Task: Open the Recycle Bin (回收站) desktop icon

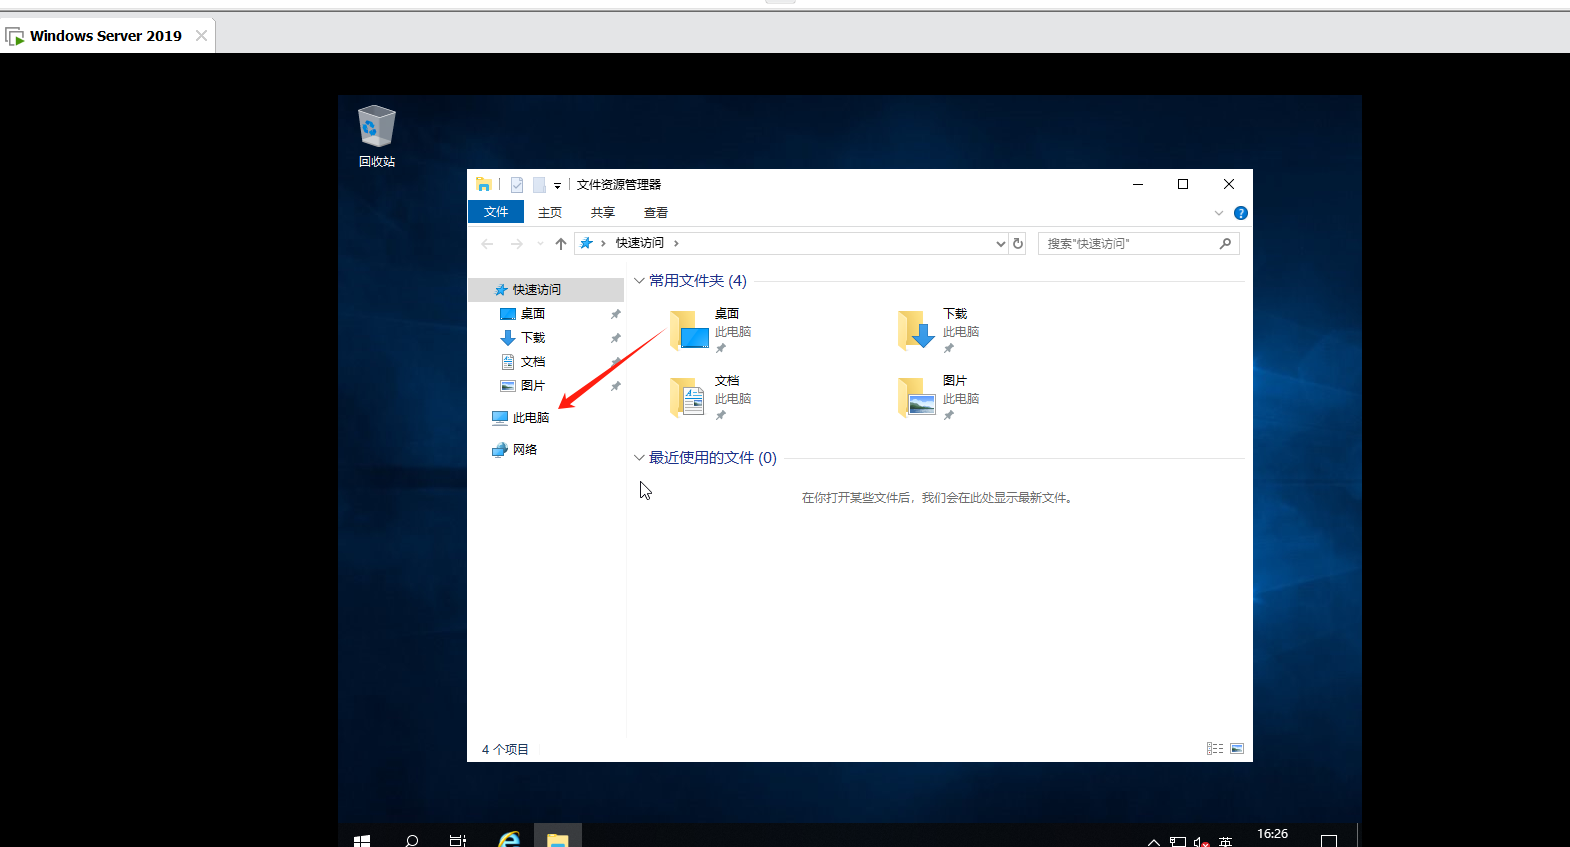Action: (x=377, y=136)
